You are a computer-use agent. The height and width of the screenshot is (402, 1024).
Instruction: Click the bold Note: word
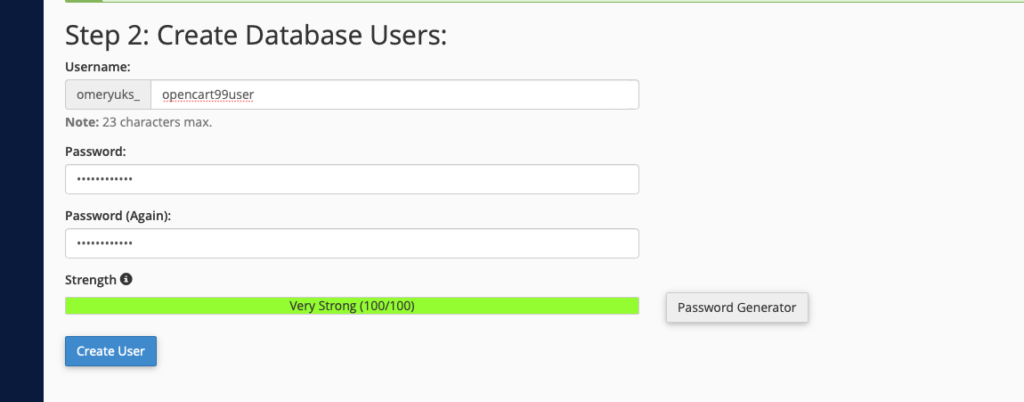click(x=82, y=122)
